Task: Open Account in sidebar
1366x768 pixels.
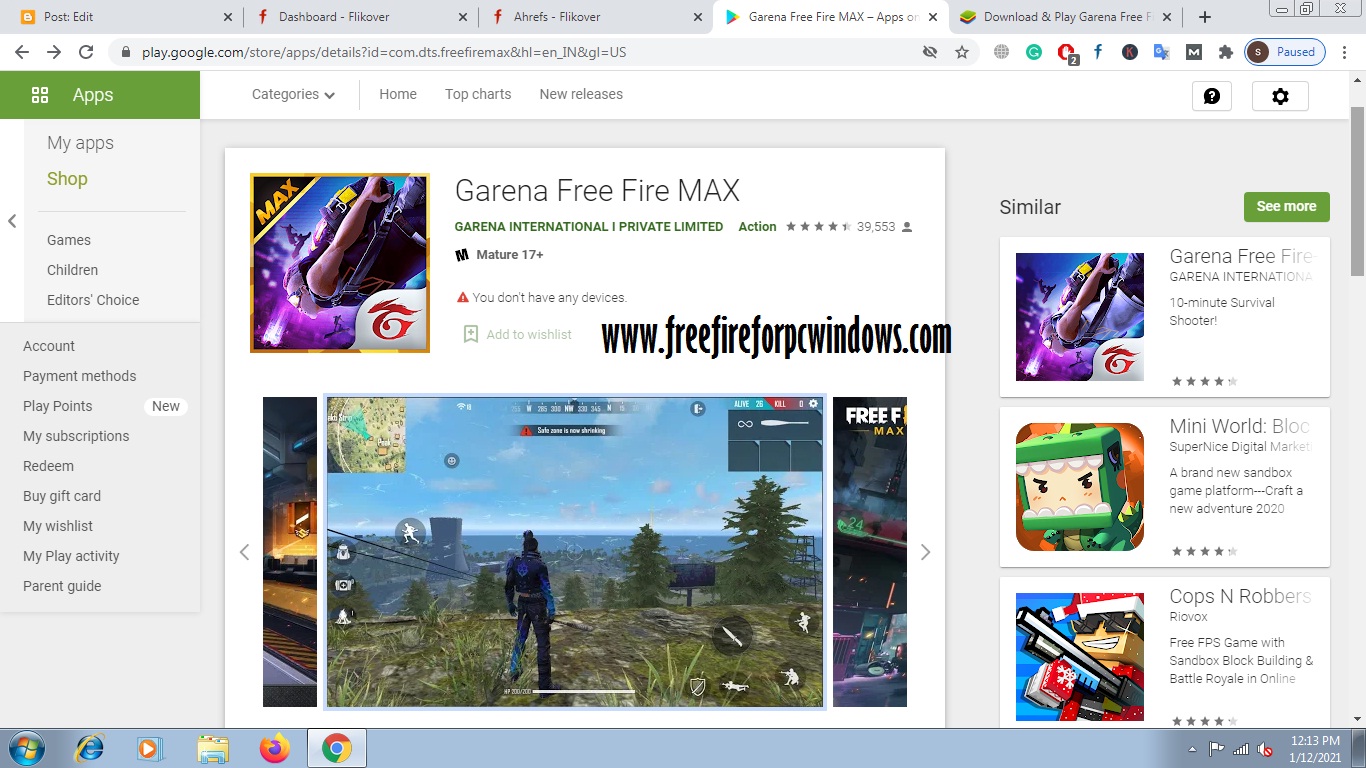Action: click(49, 346)
